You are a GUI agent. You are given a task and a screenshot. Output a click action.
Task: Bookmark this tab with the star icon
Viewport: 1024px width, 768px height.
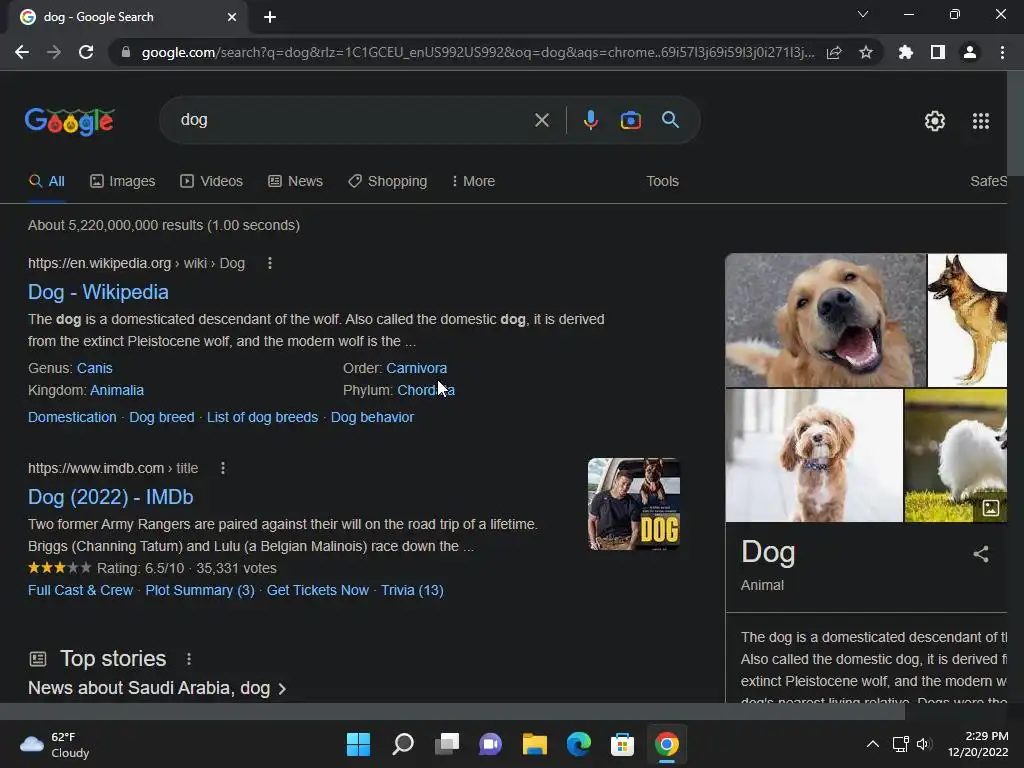click(865, 52)
